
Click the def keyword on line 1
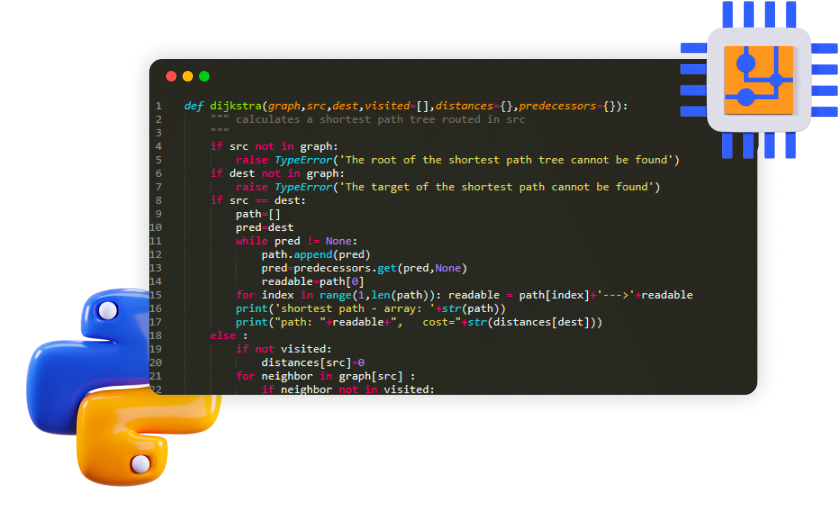click(x=194, y=106)
